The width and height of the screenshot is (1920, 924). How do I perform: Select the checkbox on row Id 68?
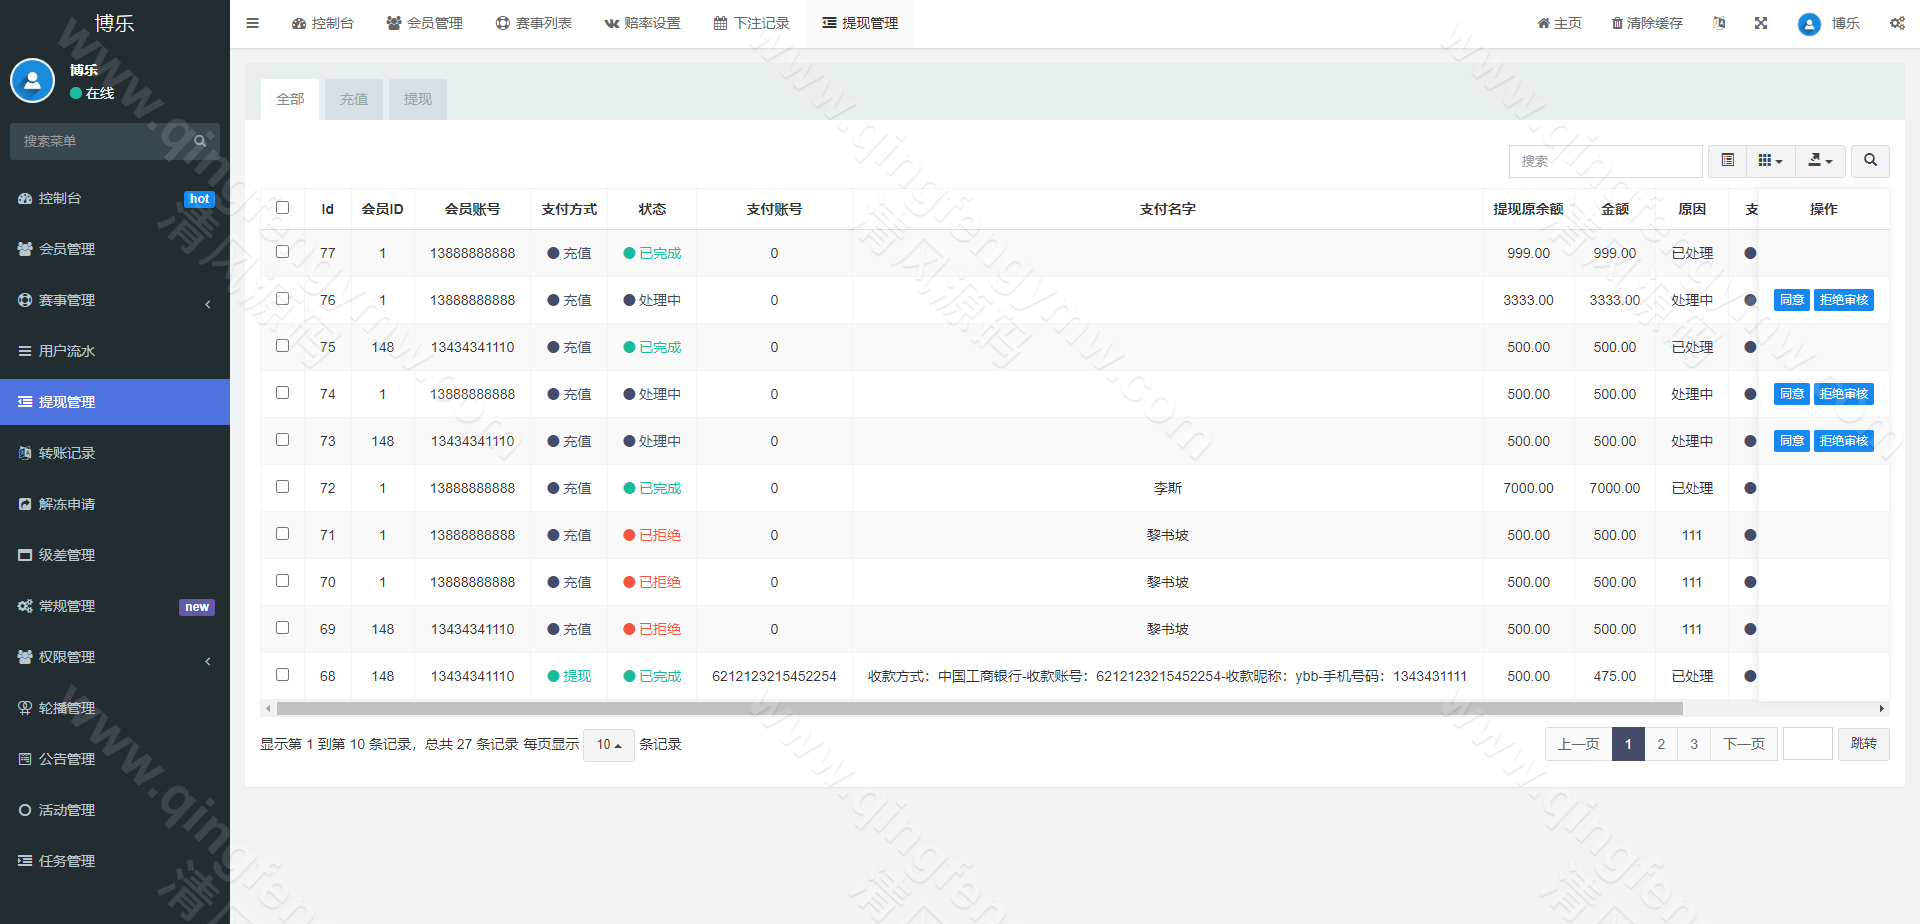coord(283,674)
